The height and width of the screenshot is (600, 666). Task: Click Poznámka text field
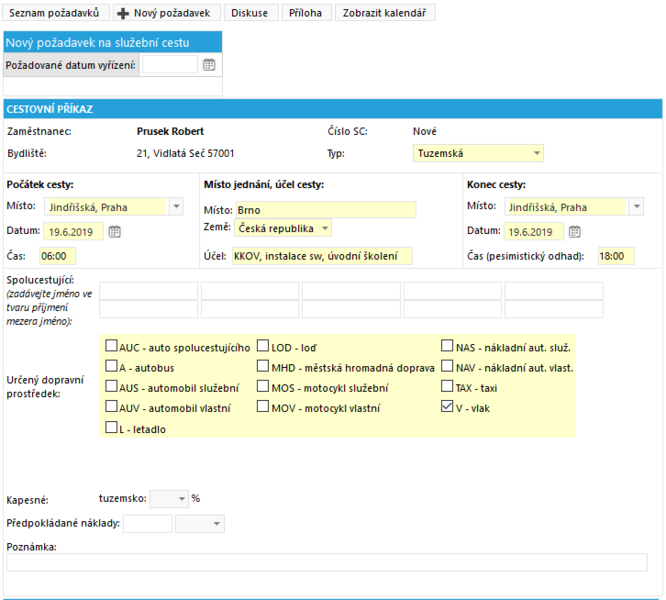pos(327,562)
